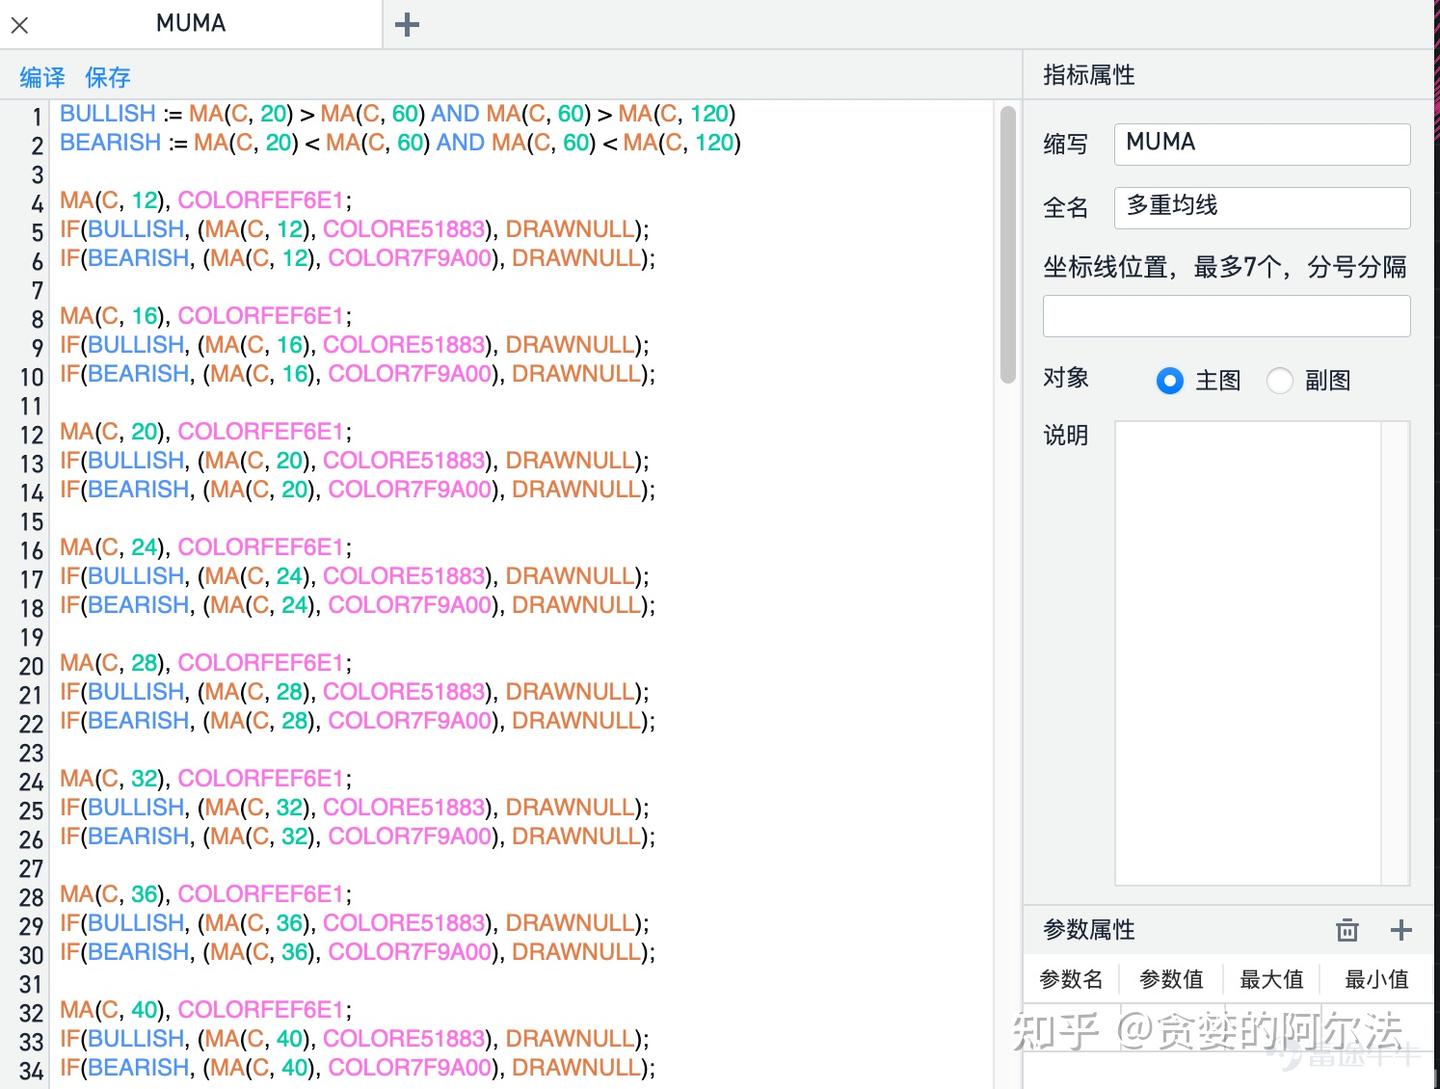Click the code editor vertical scrollbar thumb
The height and width of the screenshot is (1089, 1440).
(1008, 245)
